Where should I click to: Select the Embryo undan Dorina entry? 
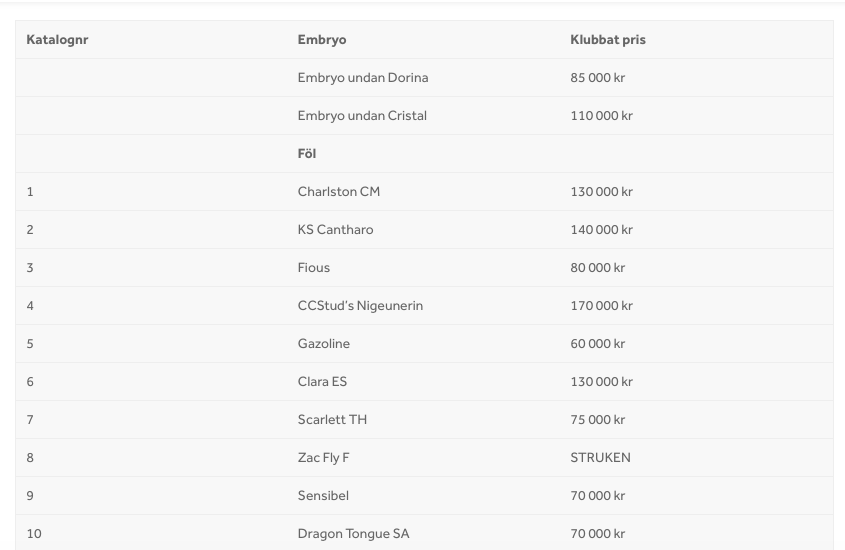point(363,78)
